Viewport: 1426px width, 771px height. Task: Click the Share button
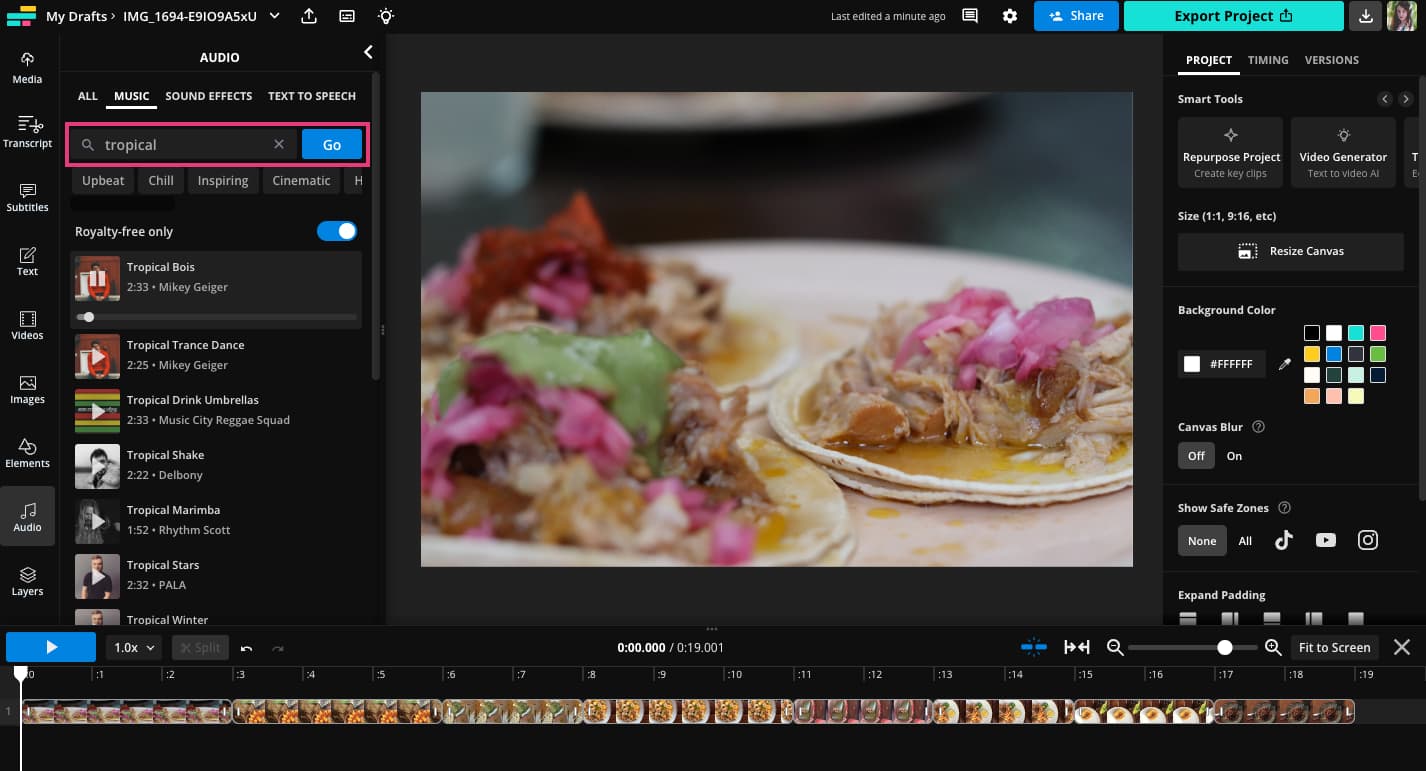click(x=1076, y=16)
